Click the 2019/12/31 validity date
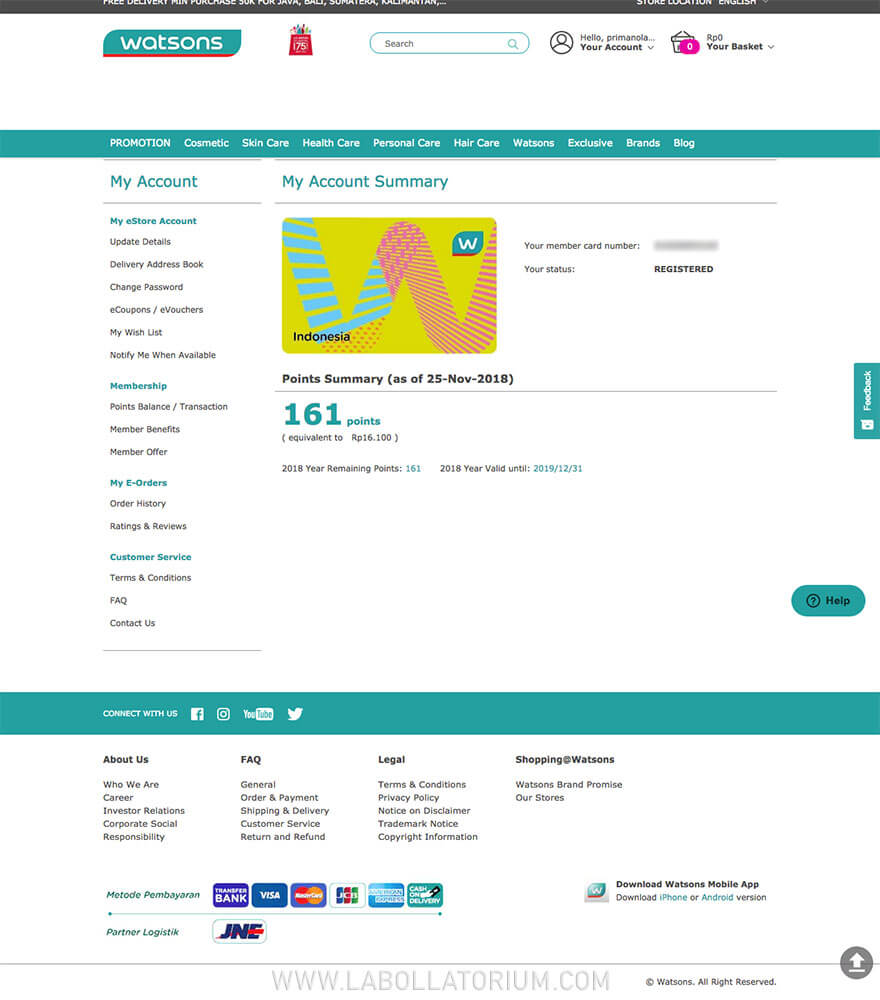Viewport: 880px width, 1000px height. (557, 468)
